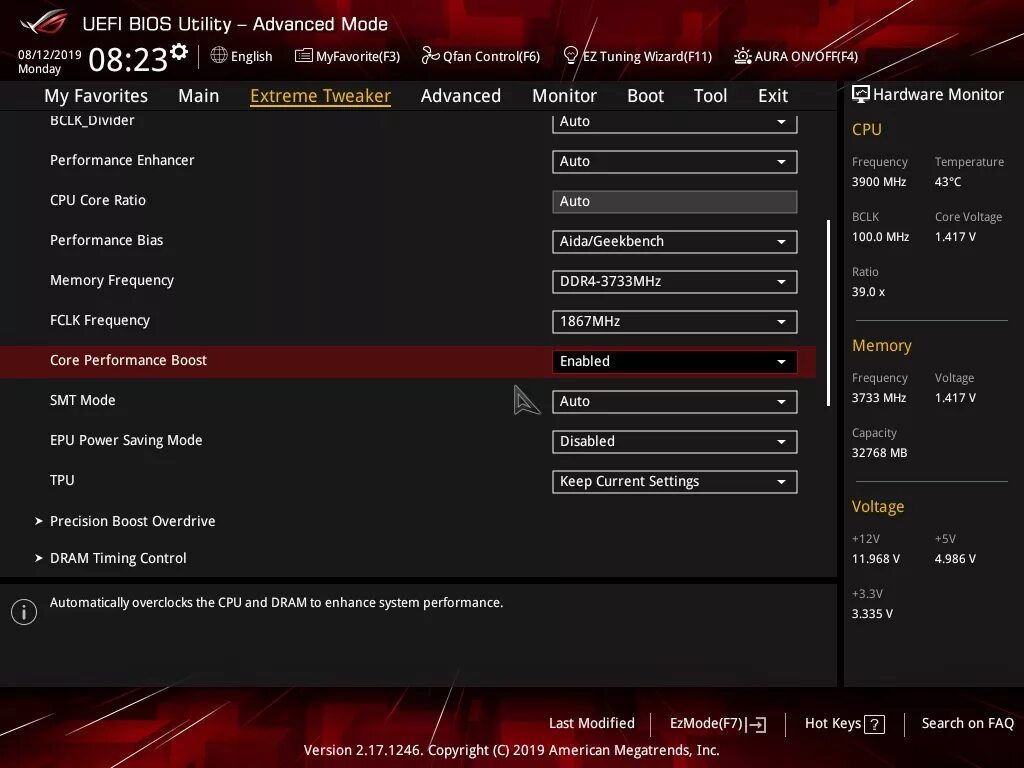Expand DRAM Timing Control

(x=118, y=558)
